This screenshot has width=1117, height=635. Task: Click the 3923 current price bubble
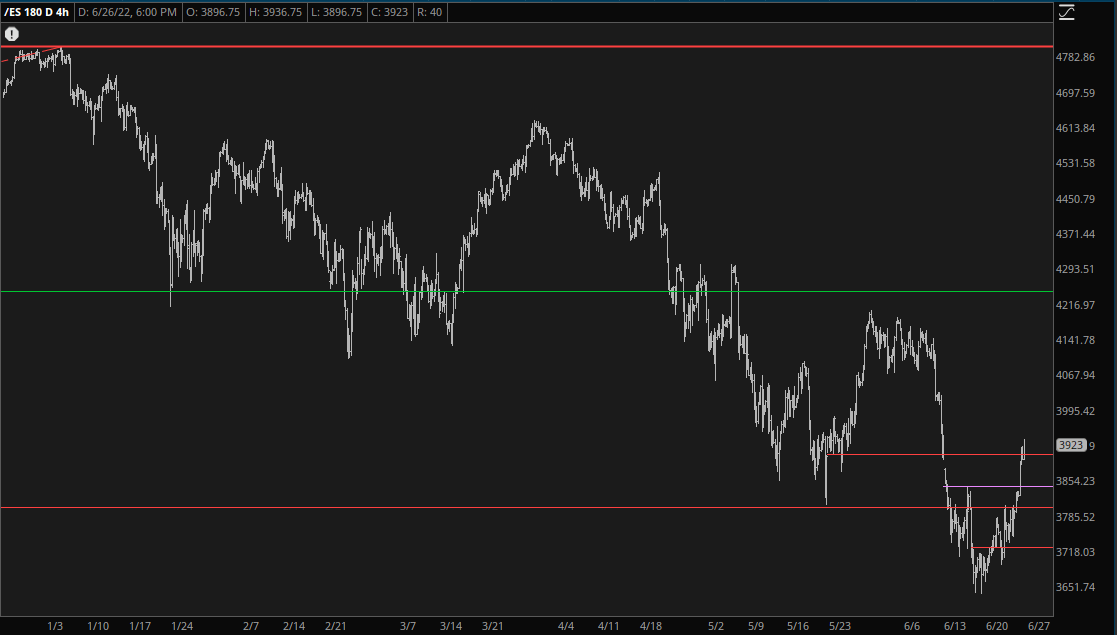[1070, 446]
